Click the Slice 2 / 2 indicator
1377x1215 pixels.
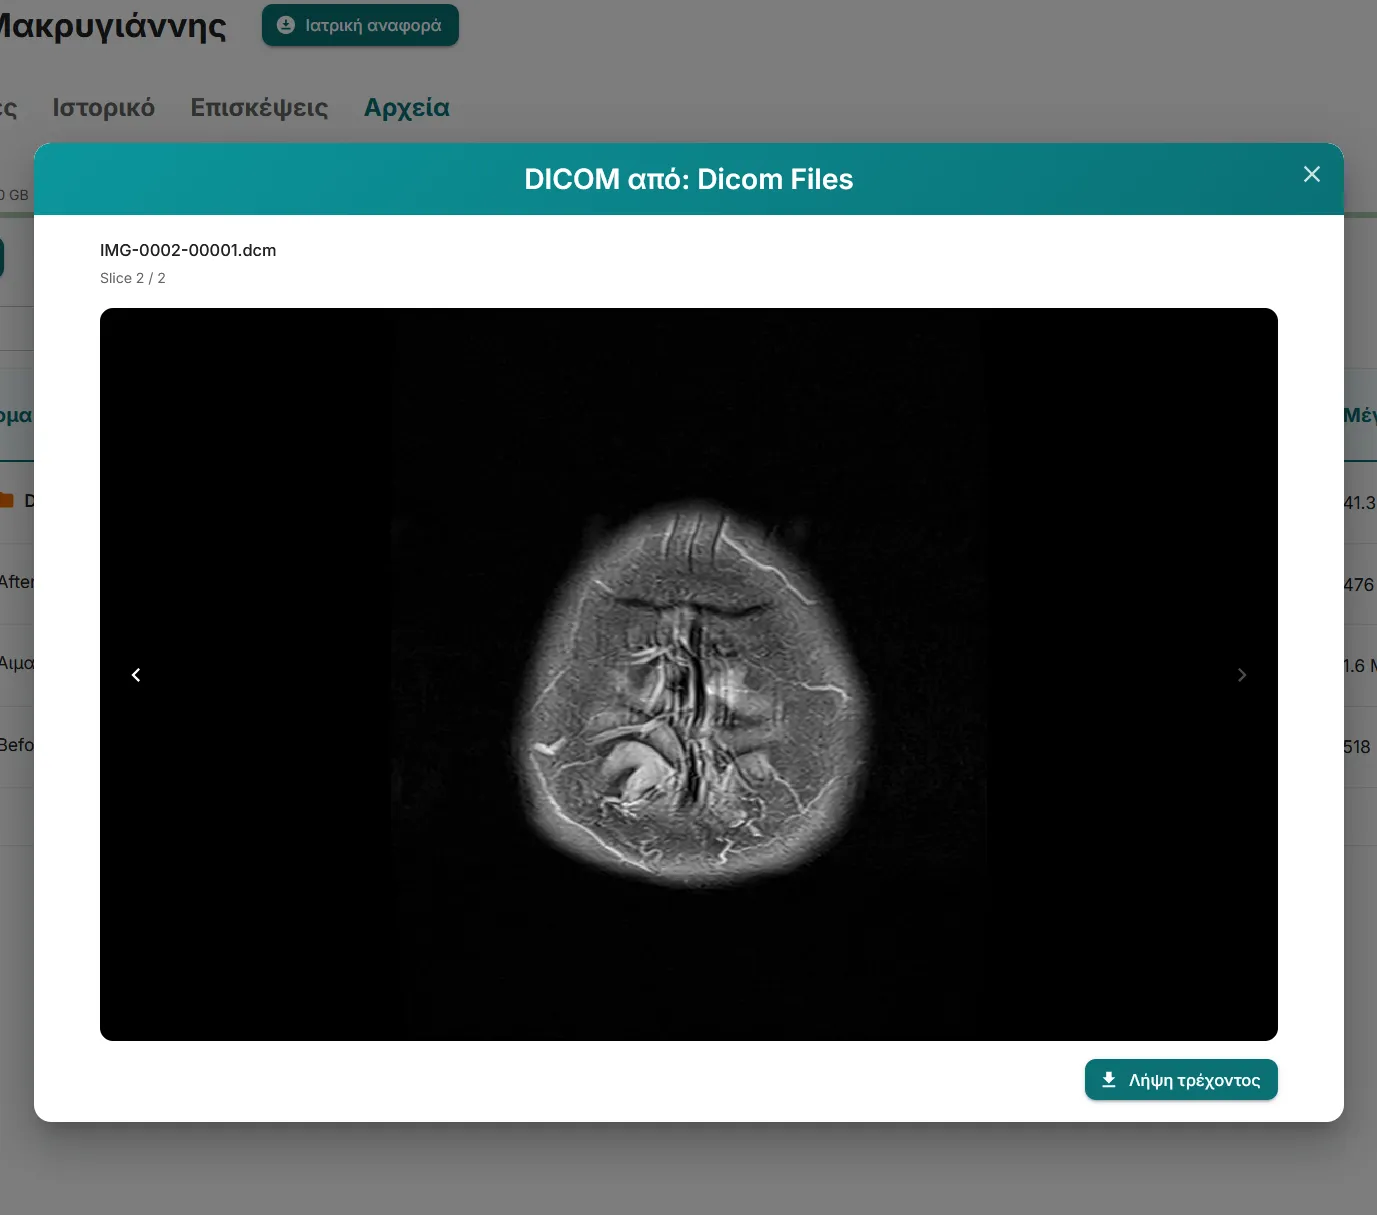pos(133,278)
